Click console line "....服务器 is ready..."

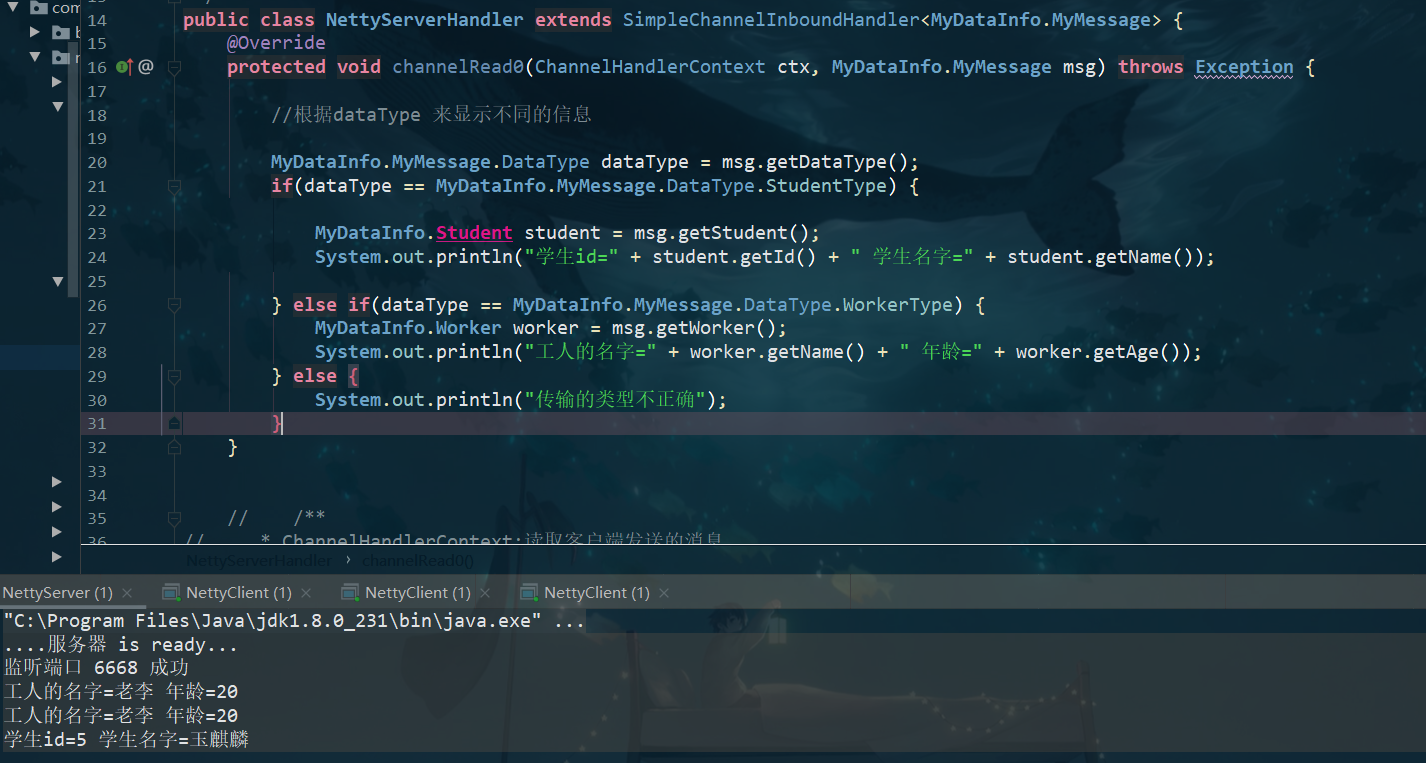pyautogui.click(x=121, y=645)
